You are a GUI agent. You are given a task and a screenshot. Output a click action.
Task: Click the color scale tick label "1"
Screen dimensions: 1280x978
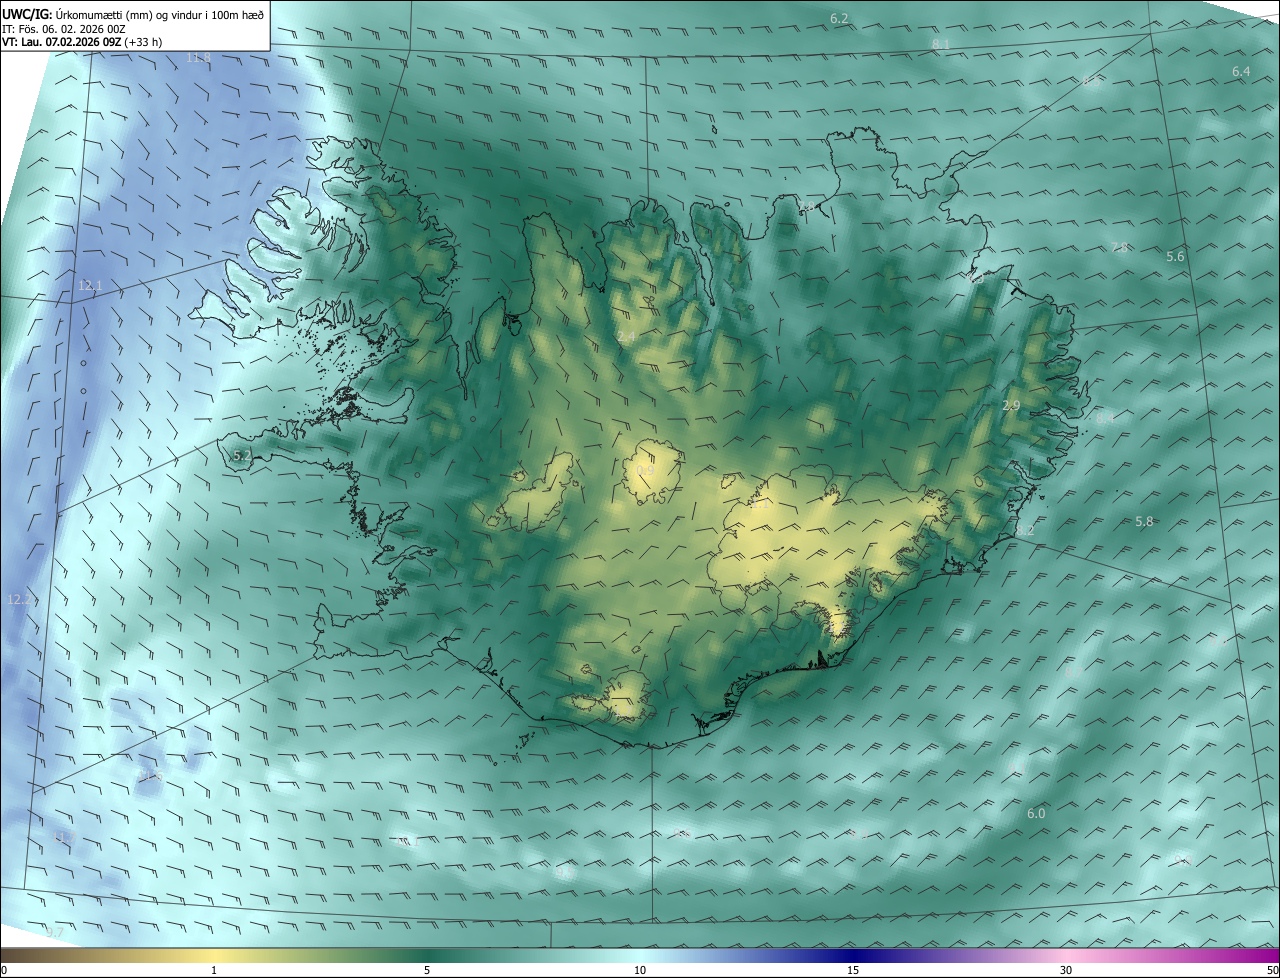tap(214, 970)
